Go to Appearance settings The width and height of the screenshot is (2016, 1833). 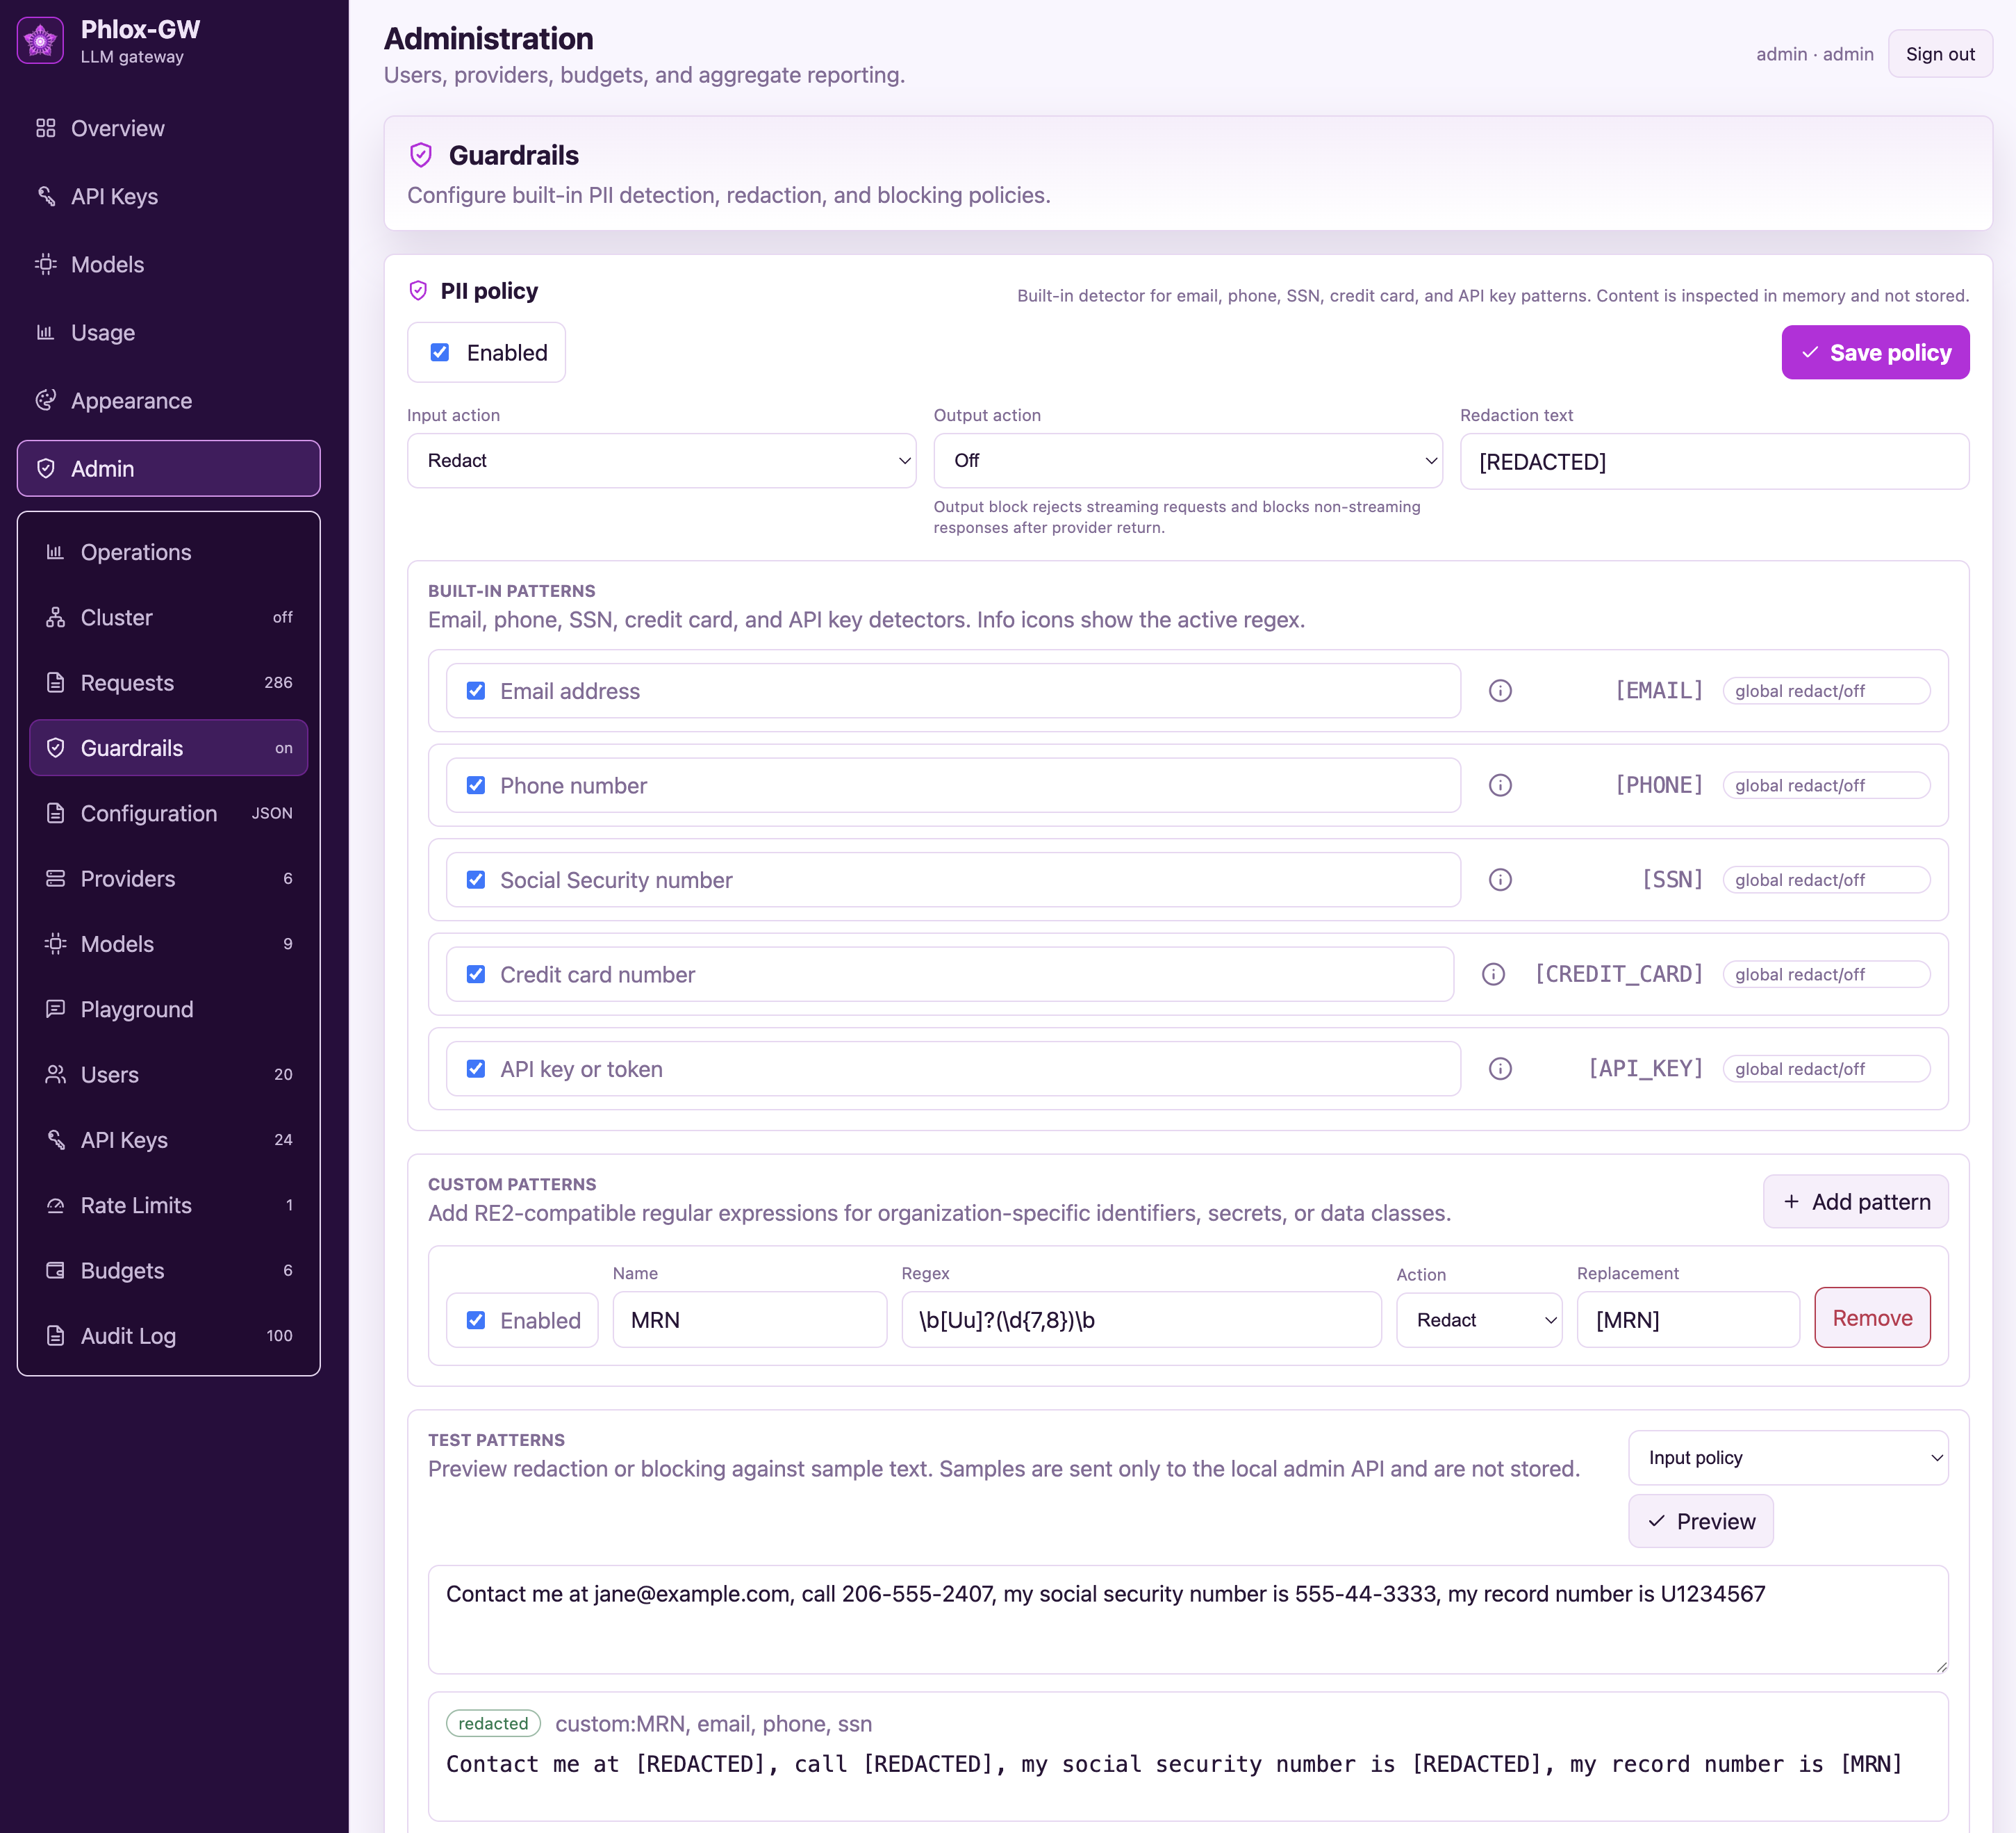(x=168, y=400)
